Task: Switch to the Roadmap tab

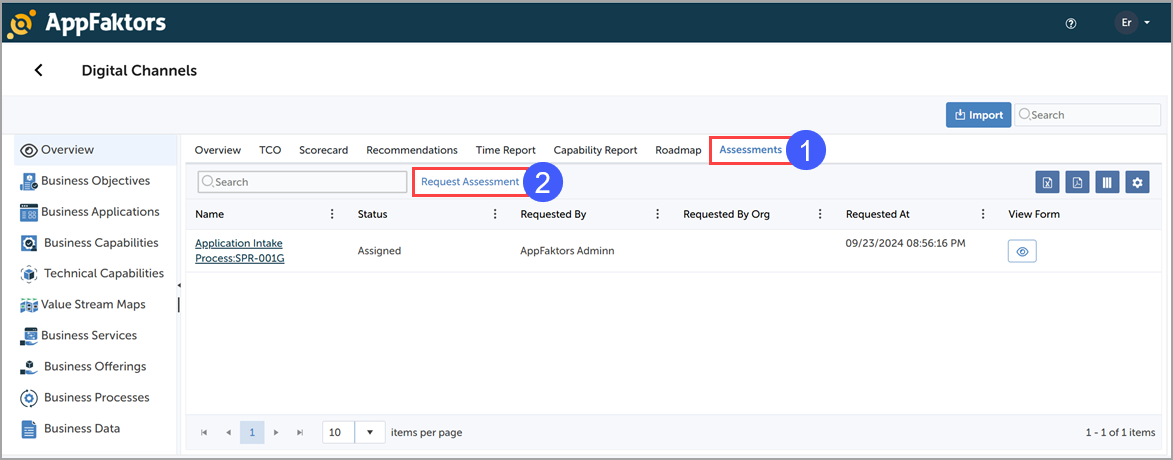Action: coord(678,150)
